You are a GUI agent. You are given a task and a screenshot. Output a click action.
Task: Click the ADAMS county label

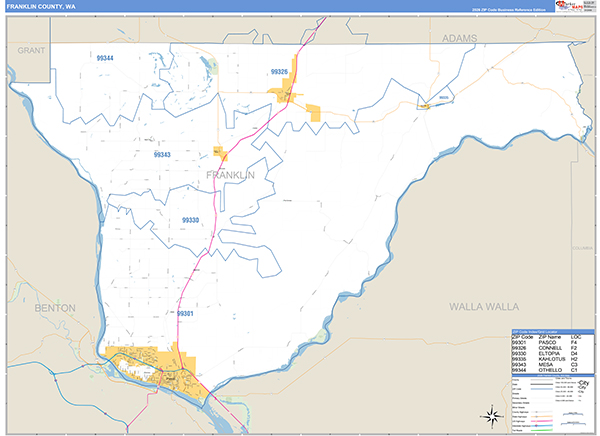pyautogui.click(x=460, y=38)
